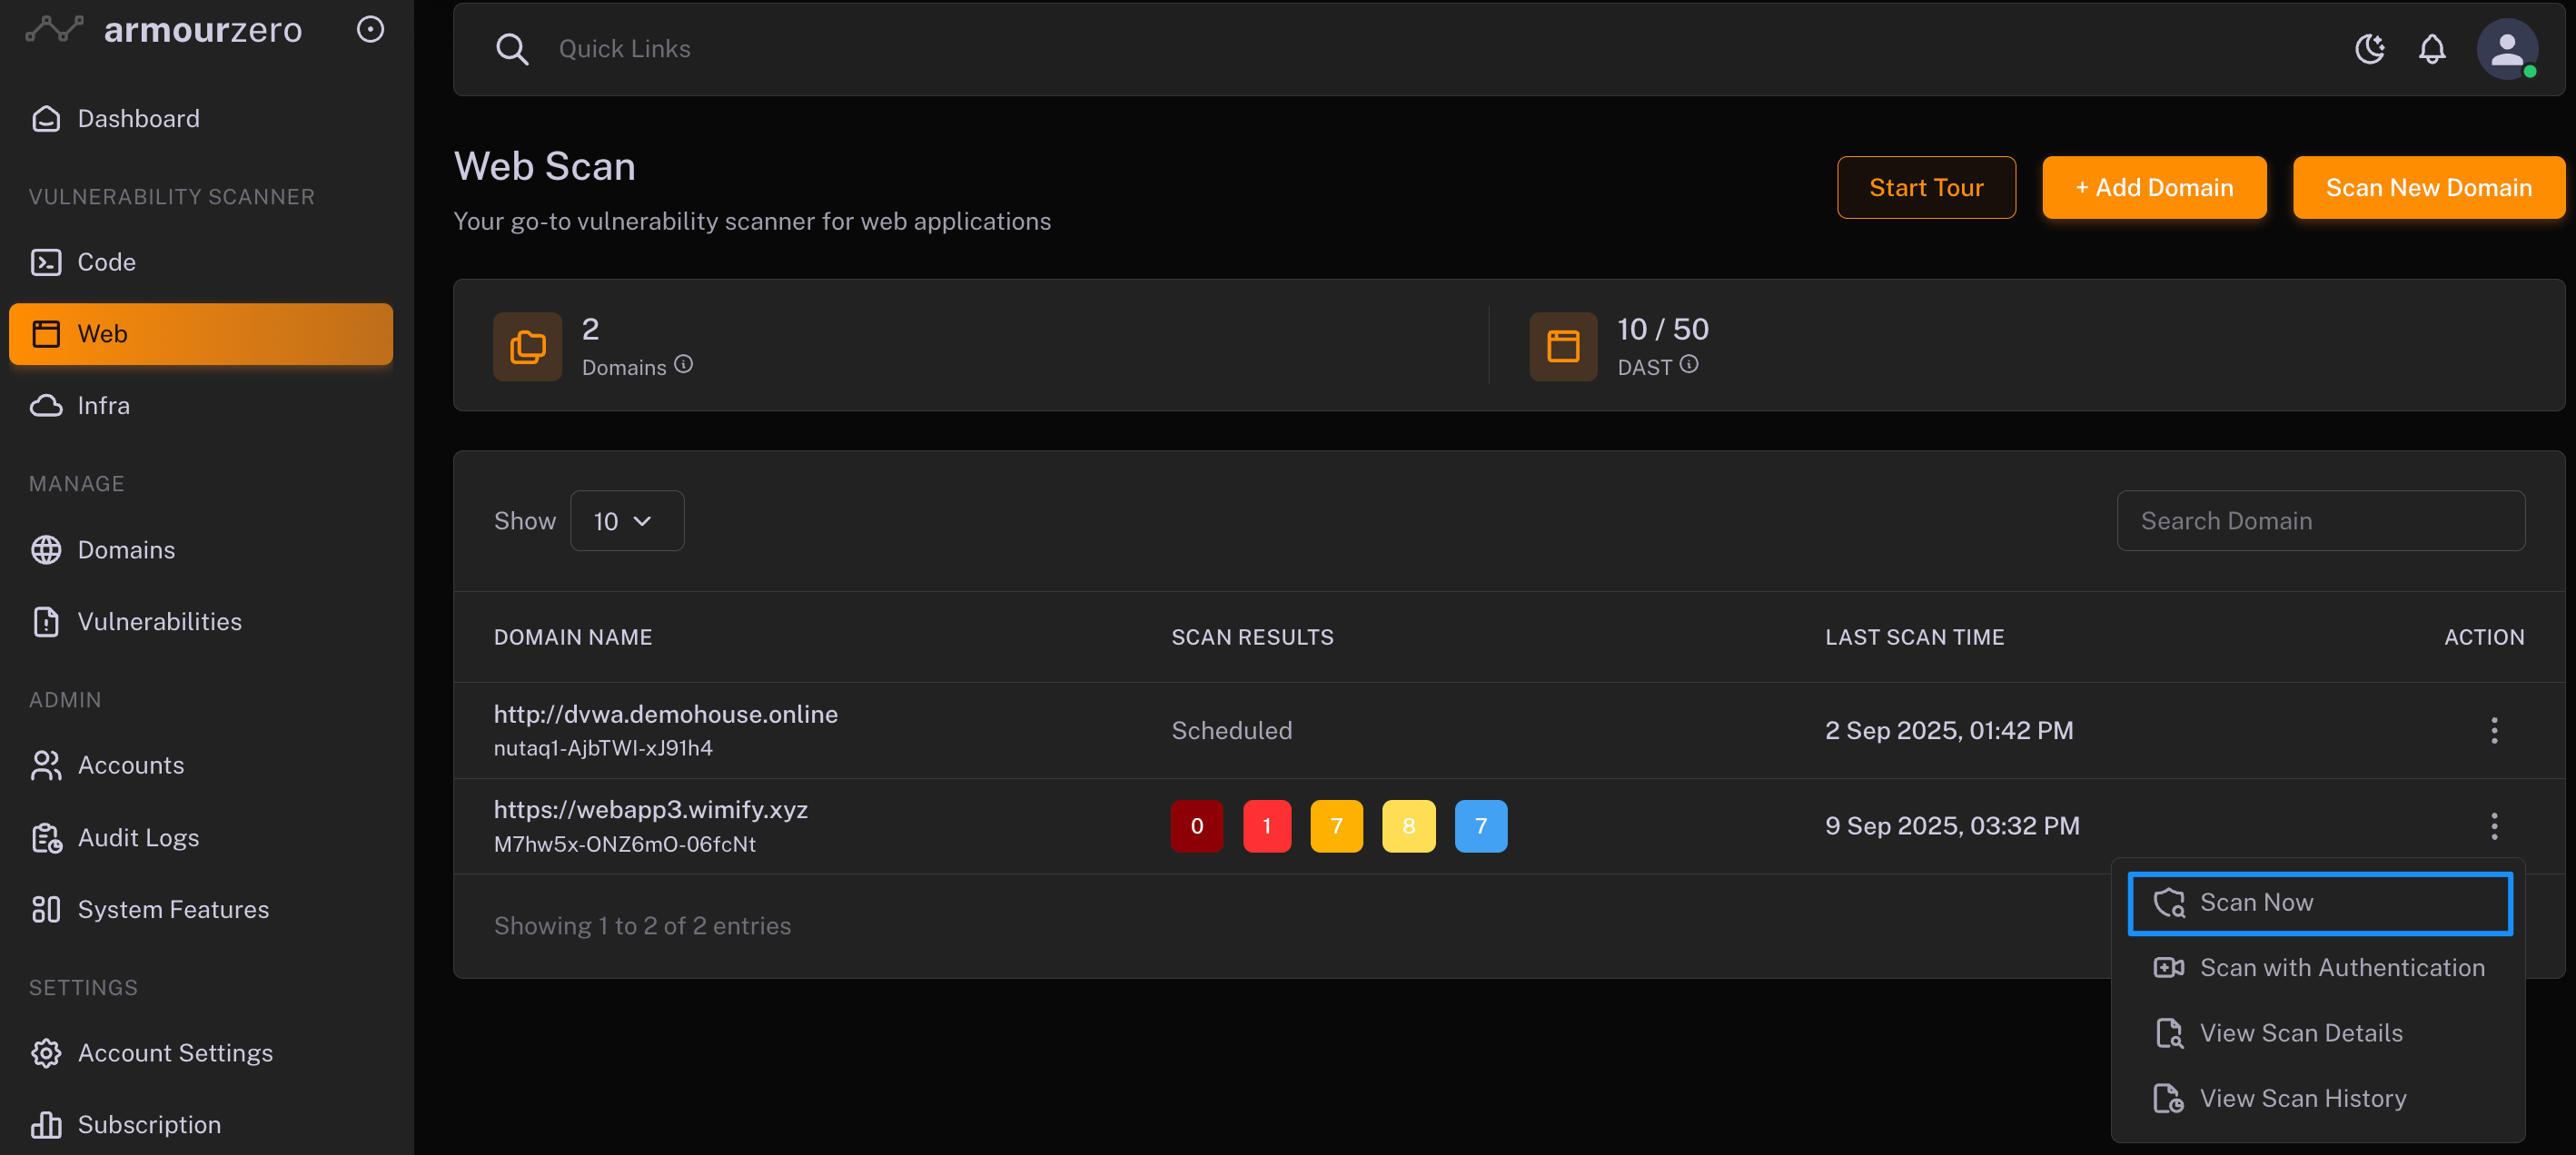Image resolution: width=2576 pixels, height=1155 pixels.
Task: Open Audit Logs in sidebar
Action: click(x=138, y=837)
